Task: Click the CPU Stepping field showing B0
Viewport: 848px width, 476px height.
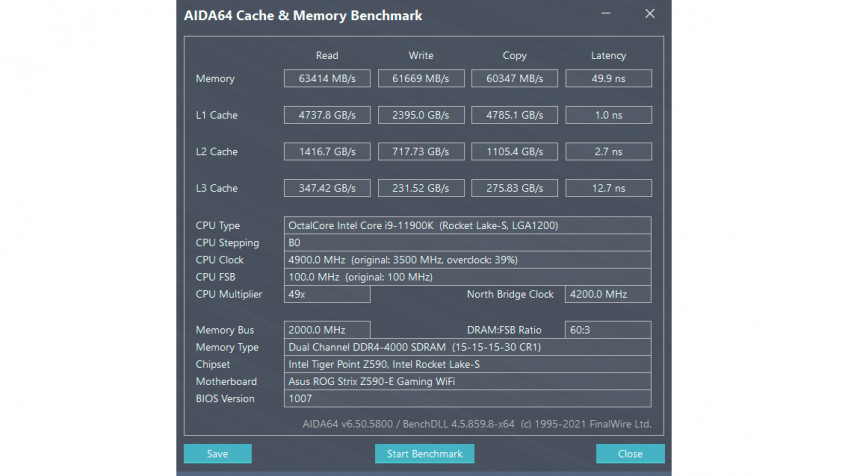Action: click(467, 242)
